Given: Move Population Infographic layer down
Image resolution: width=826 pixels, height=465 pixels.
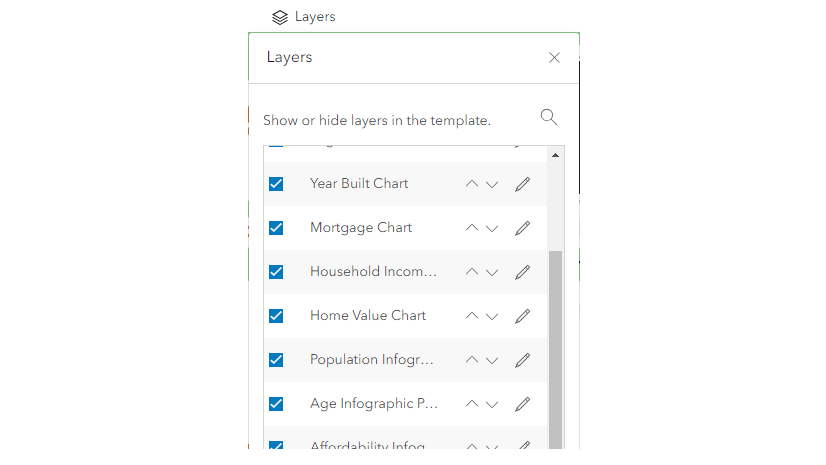Looking at the screenshot, I should pos(492,360).
